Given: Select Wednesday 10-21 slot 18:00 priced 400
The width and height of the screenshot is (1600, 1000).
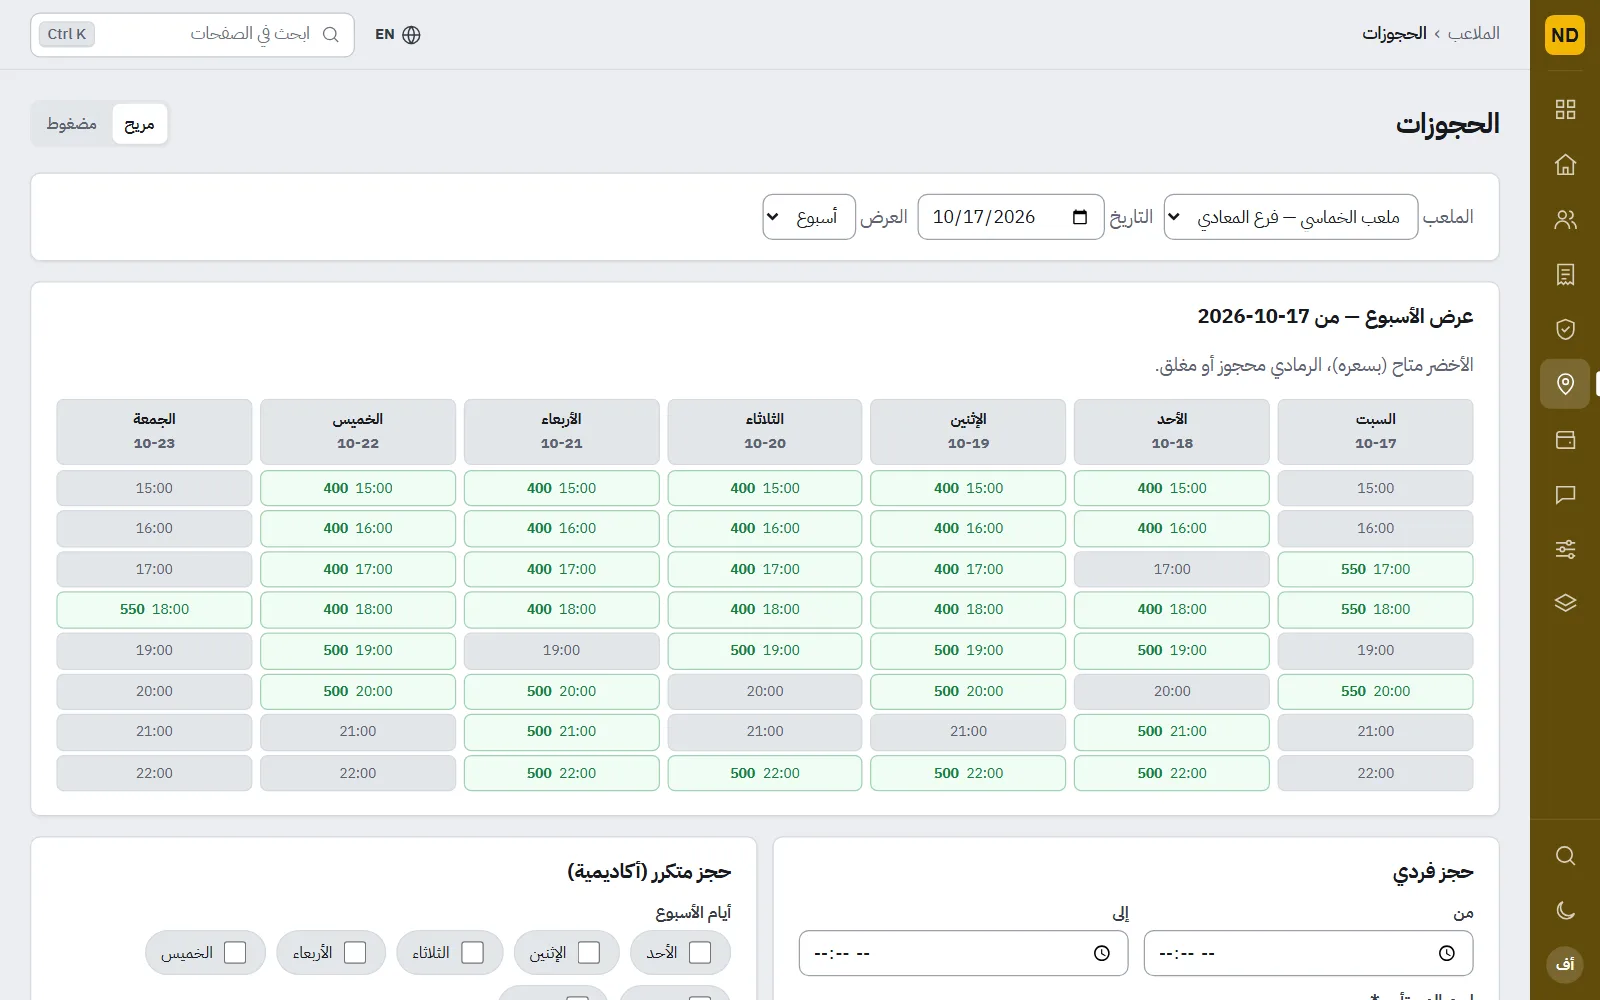Looking at the screenshot, I should pos(561,609).
